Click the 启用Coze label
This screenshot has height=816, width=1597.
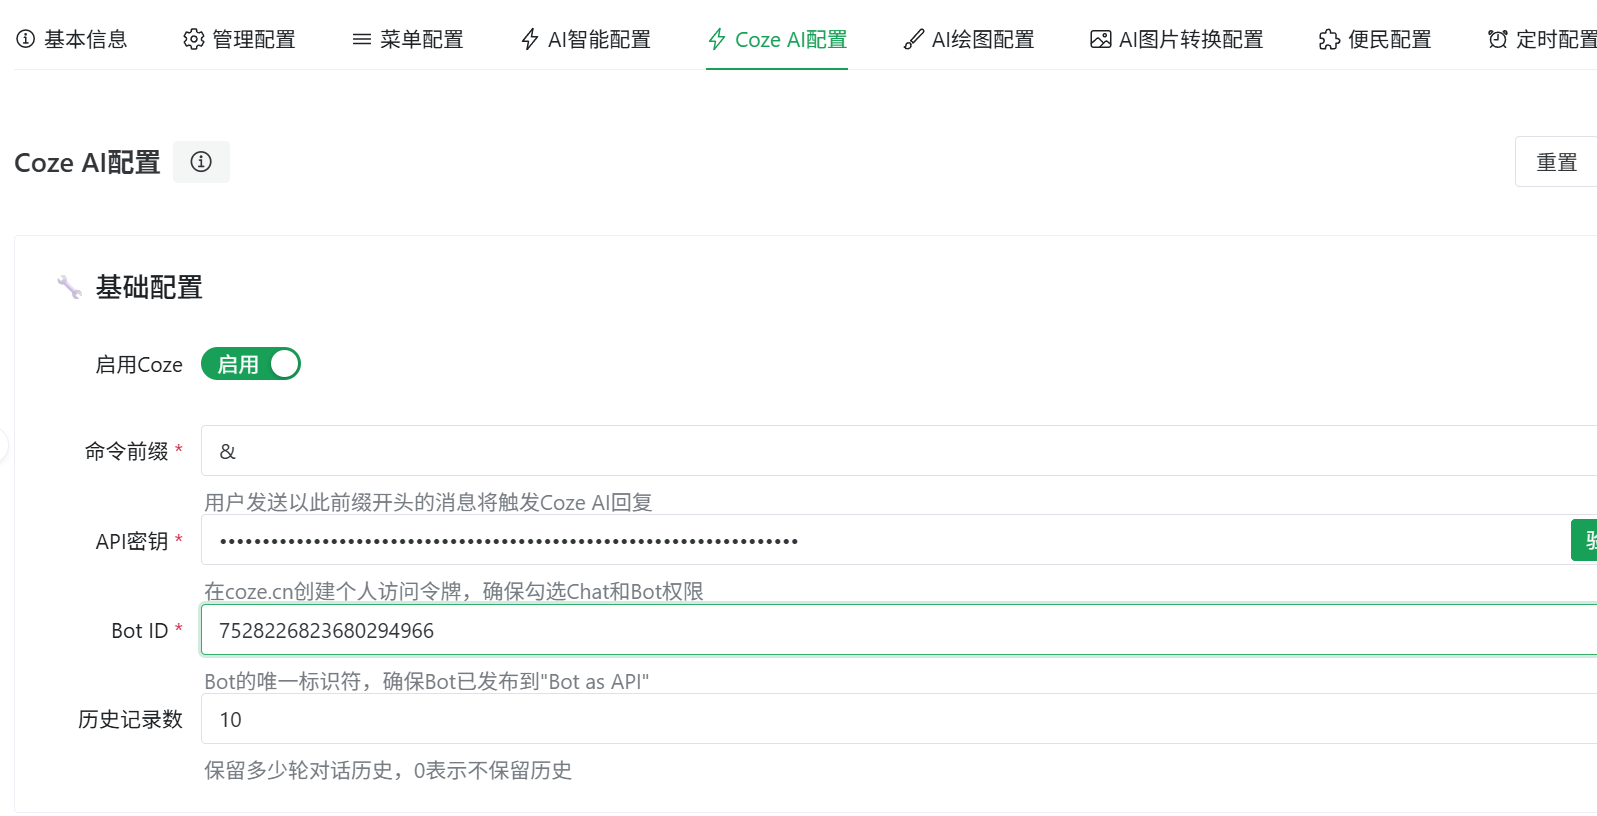(x=139, y=365)
